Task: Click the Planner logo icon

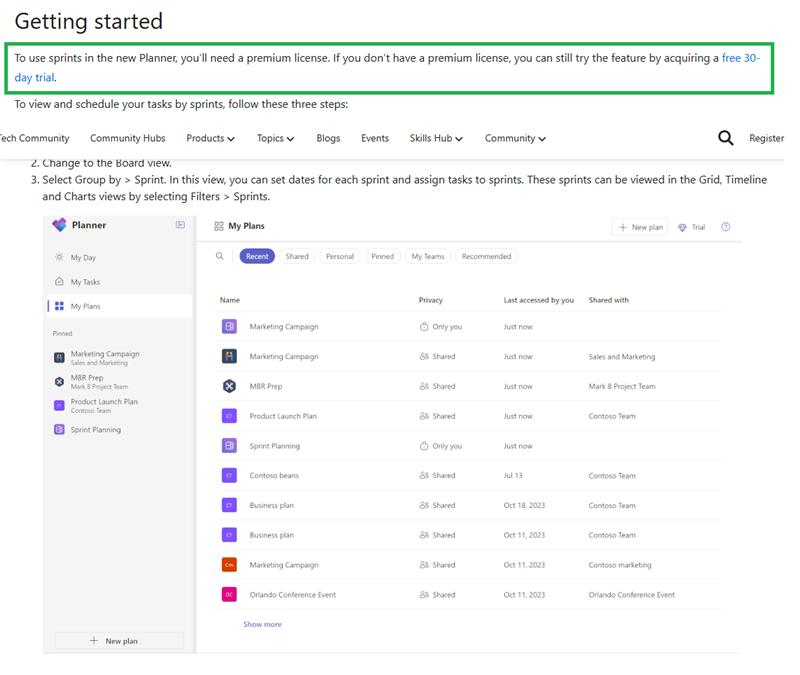Action: pyautogui.click(x=59, y=224)
